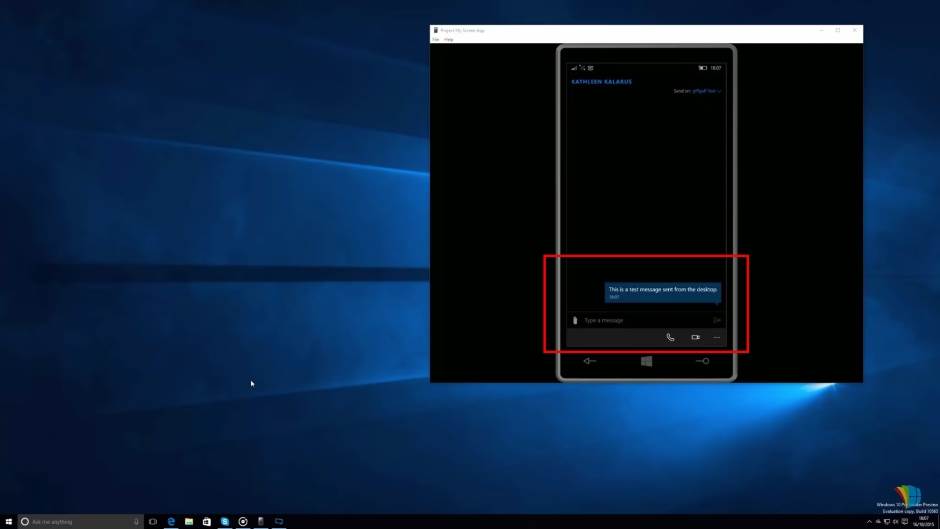
Task: Open the File menu
Action: [436, 39]
